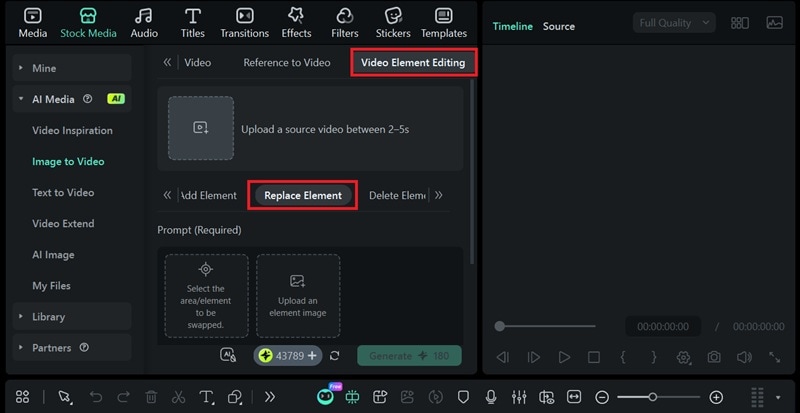This screenshot has width=800, height=413.
Task: Switch to the Reference to Video tab
Action: [x=287, y=63]
